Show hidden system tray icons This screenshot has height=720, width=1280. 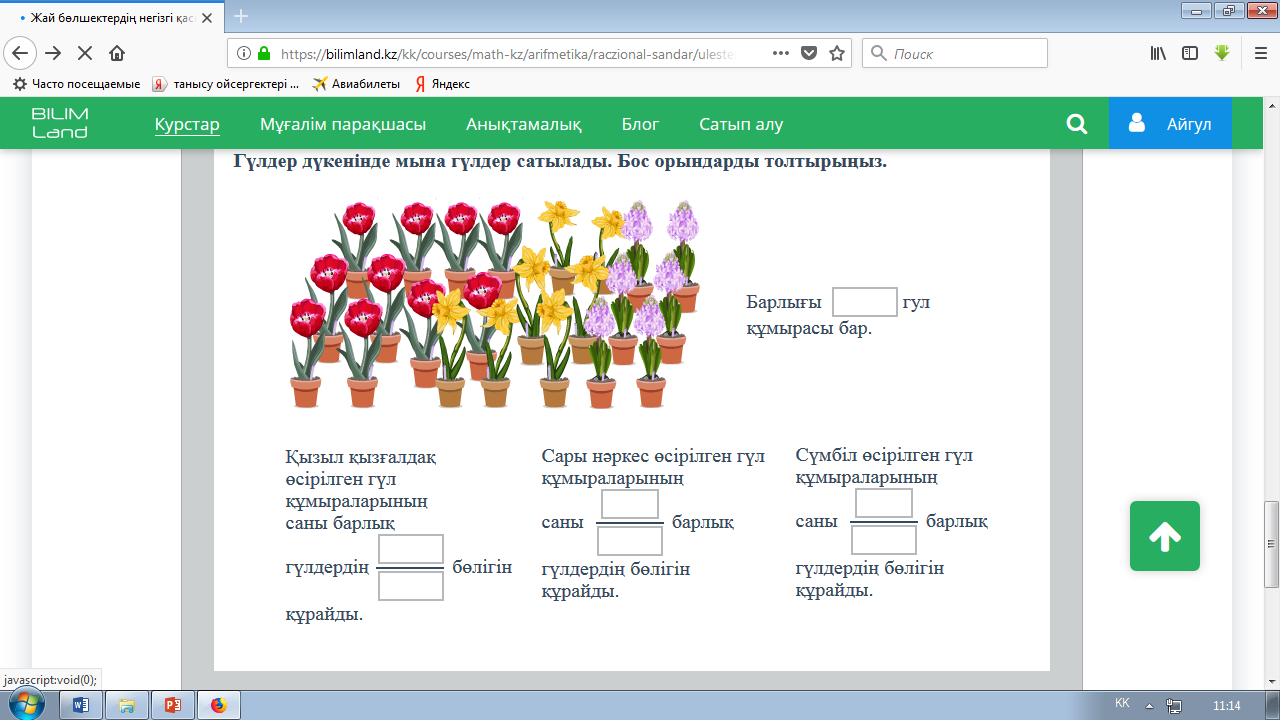point(1150,705)
